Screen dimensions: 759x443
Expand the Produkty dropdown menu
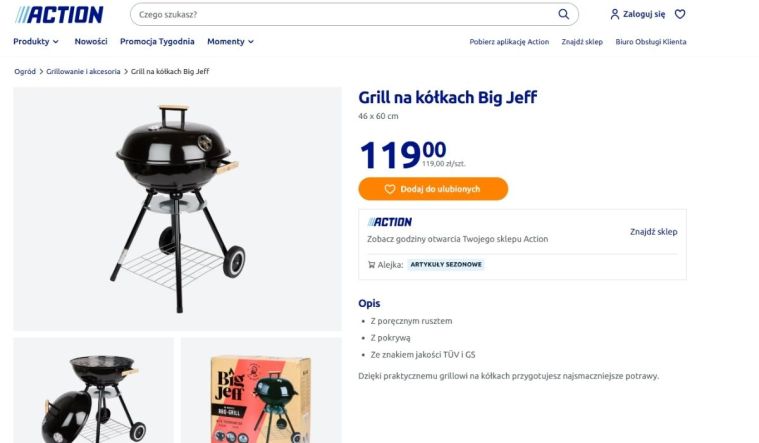(36, 42)
